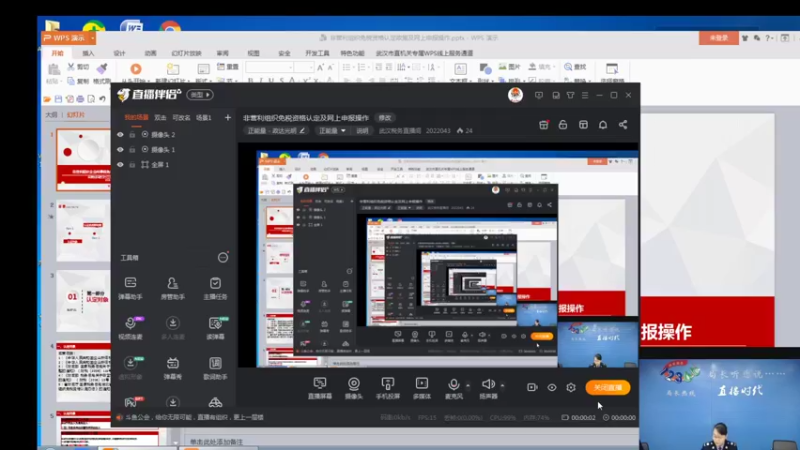This screenshot has height=450, width=800.
Task: Open settings gear beside 关闭直播
Action: tap(571, 387)
